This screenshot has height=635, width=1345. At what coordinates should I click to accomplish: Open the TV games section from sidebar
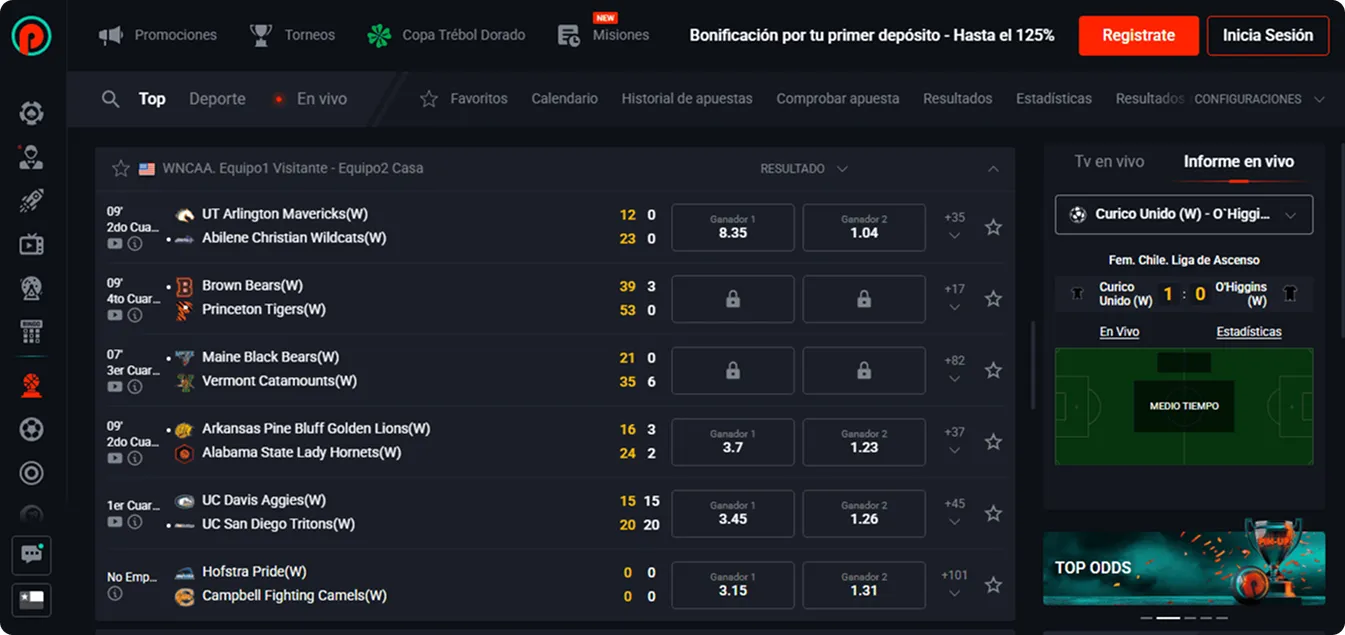pyautogui.click(x=31, y=244)
